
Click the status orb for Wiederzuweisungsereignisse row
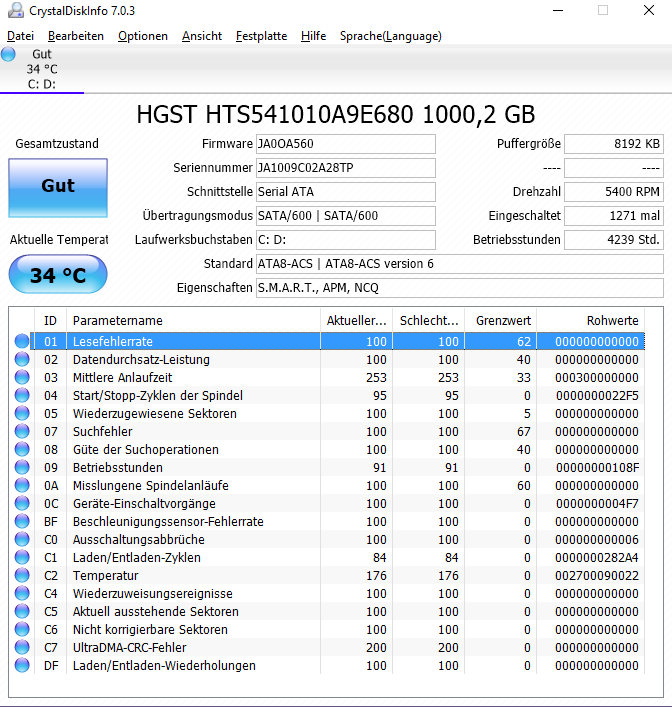pos(22,593)
